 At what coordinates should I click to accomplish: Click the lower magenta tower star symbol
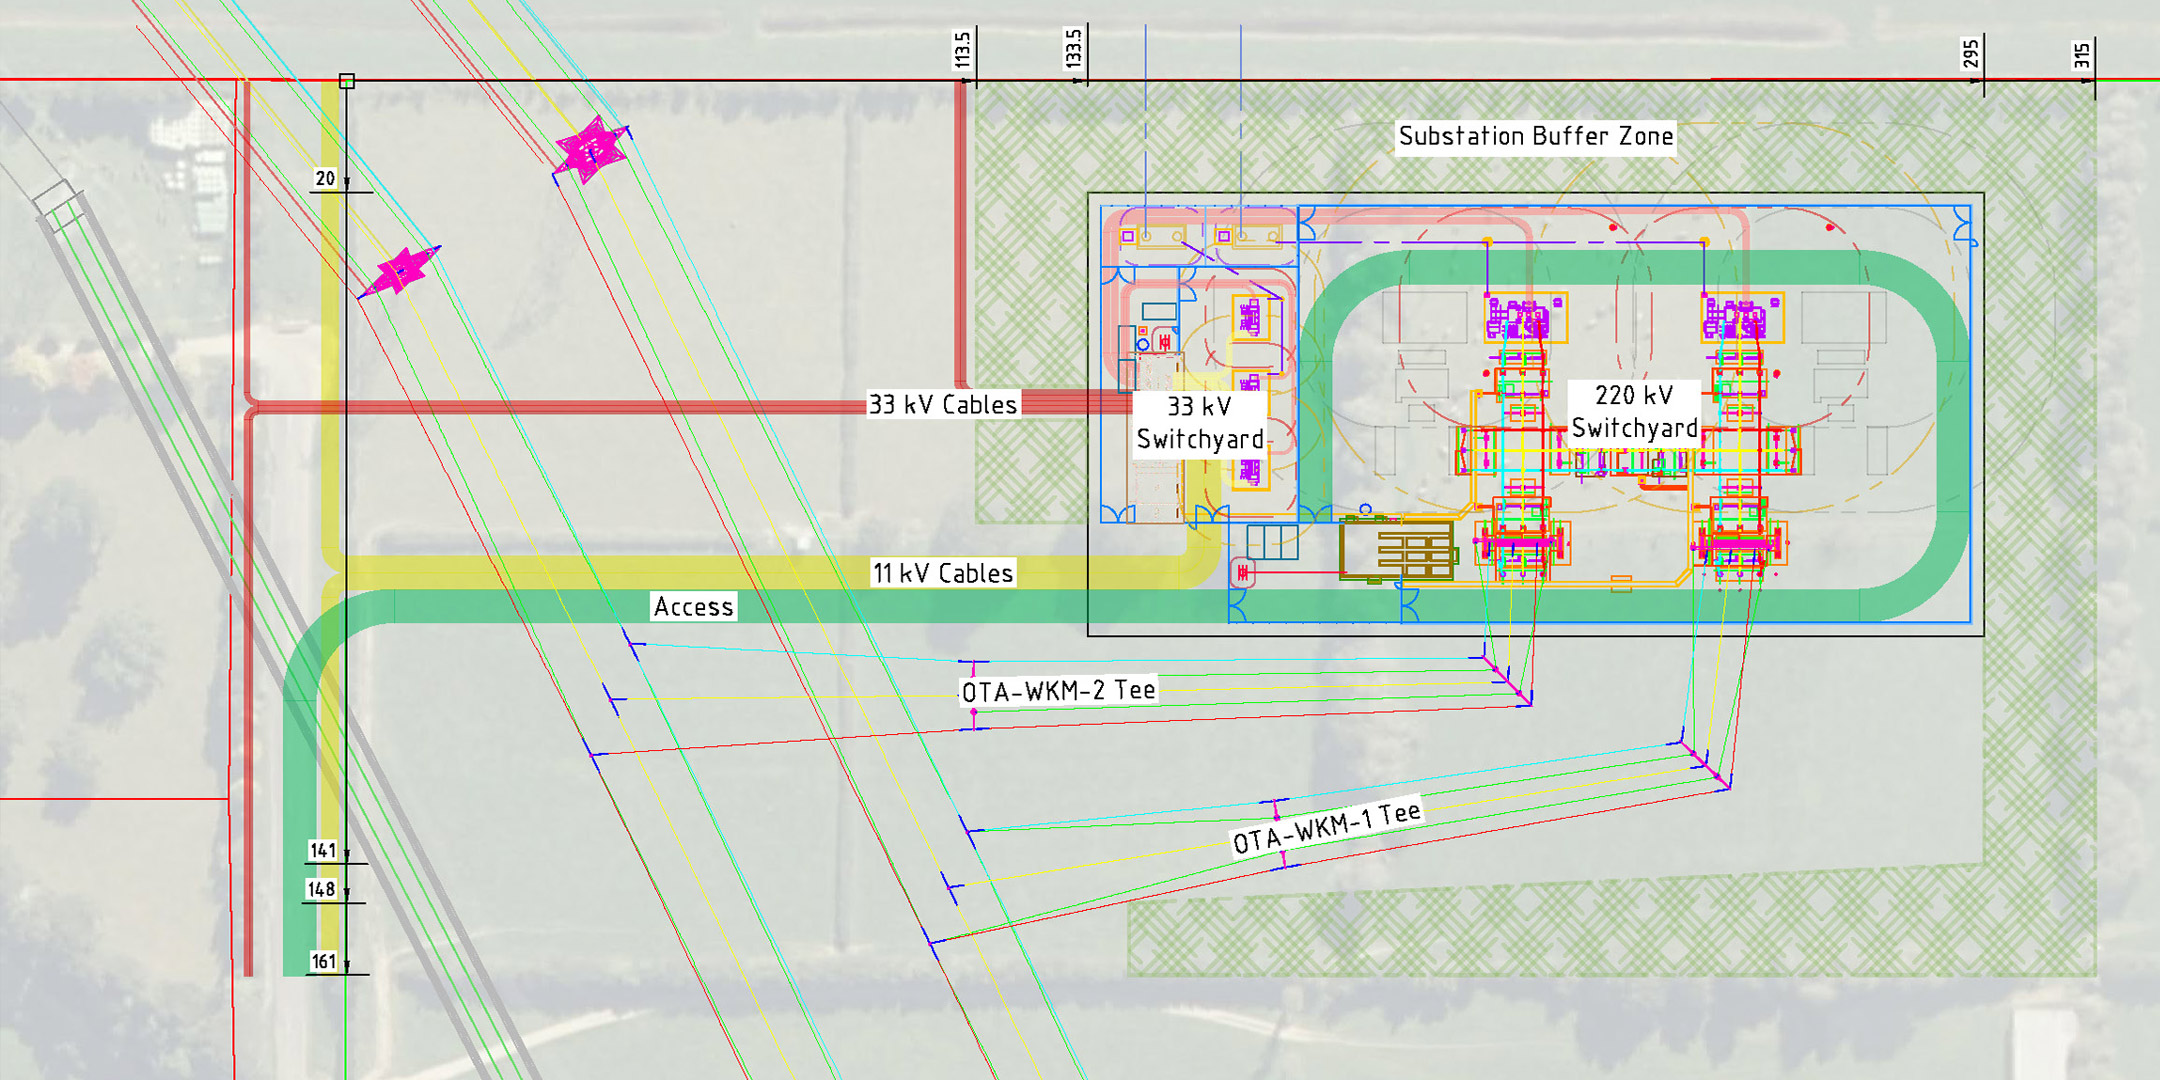point(401,270)
